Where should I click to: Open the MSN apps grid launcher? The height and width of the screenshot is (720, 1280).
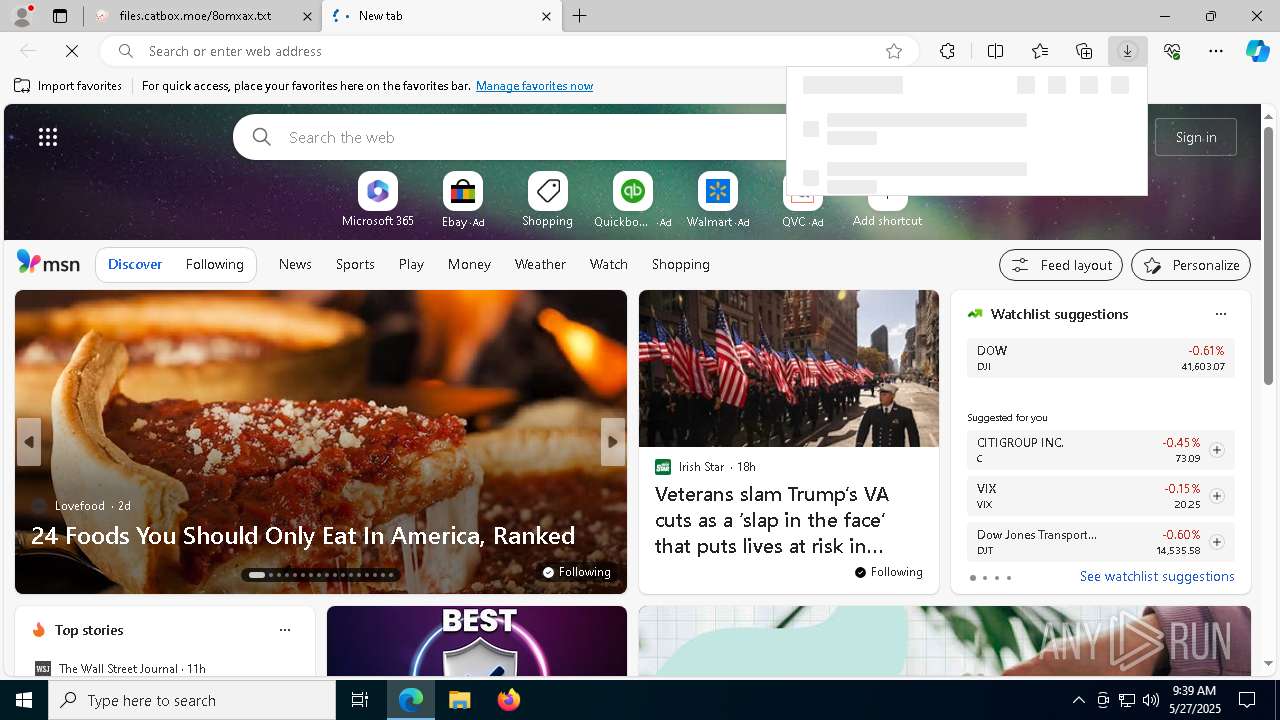tap(48, 137)
